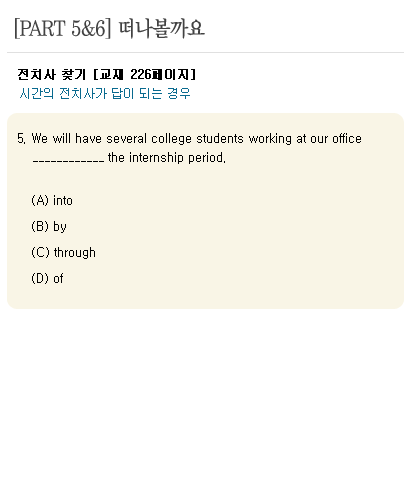The image size is (410, 480).
Task: Click the word "by" in option B
Action: (x=60, y=227)
